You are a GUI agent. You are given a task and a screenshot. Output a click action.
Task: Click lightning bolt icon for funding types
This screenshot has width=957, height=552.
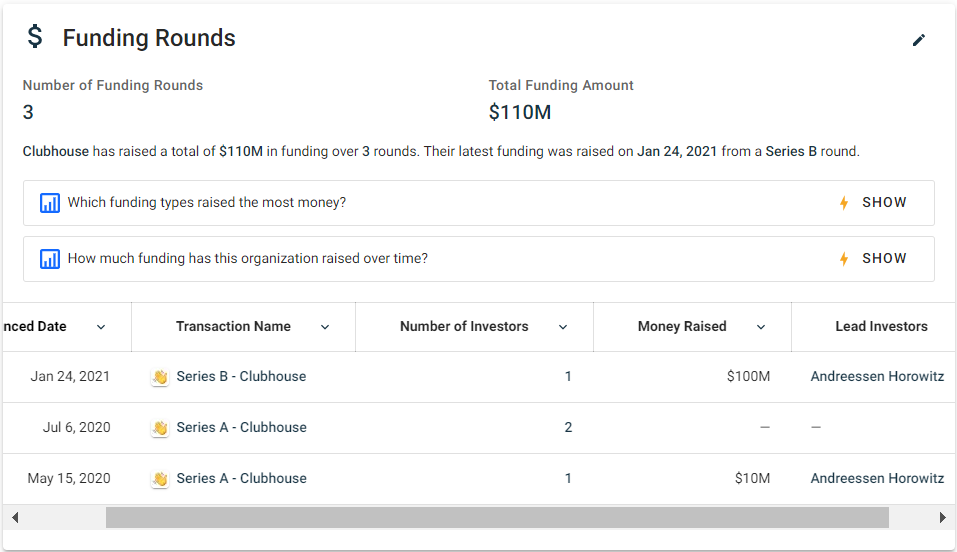click(843, 203)
